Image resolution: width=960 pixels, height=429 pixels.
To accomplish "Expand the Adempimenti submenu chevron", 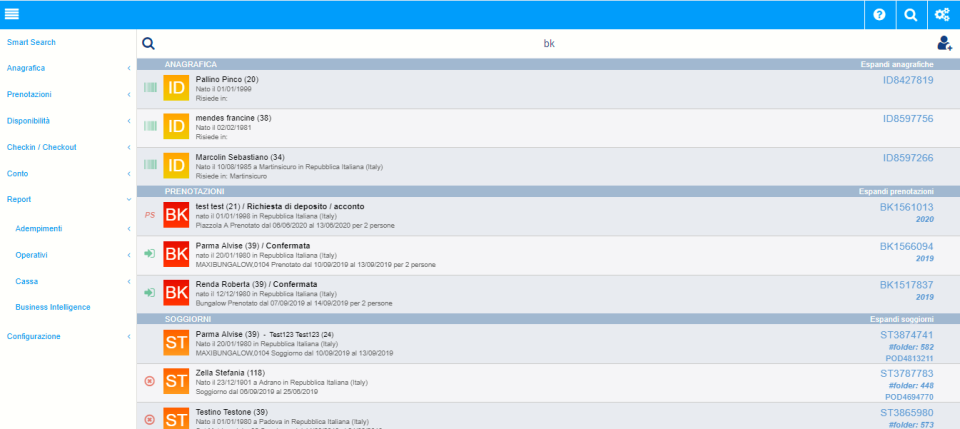I will pos(129,229).
